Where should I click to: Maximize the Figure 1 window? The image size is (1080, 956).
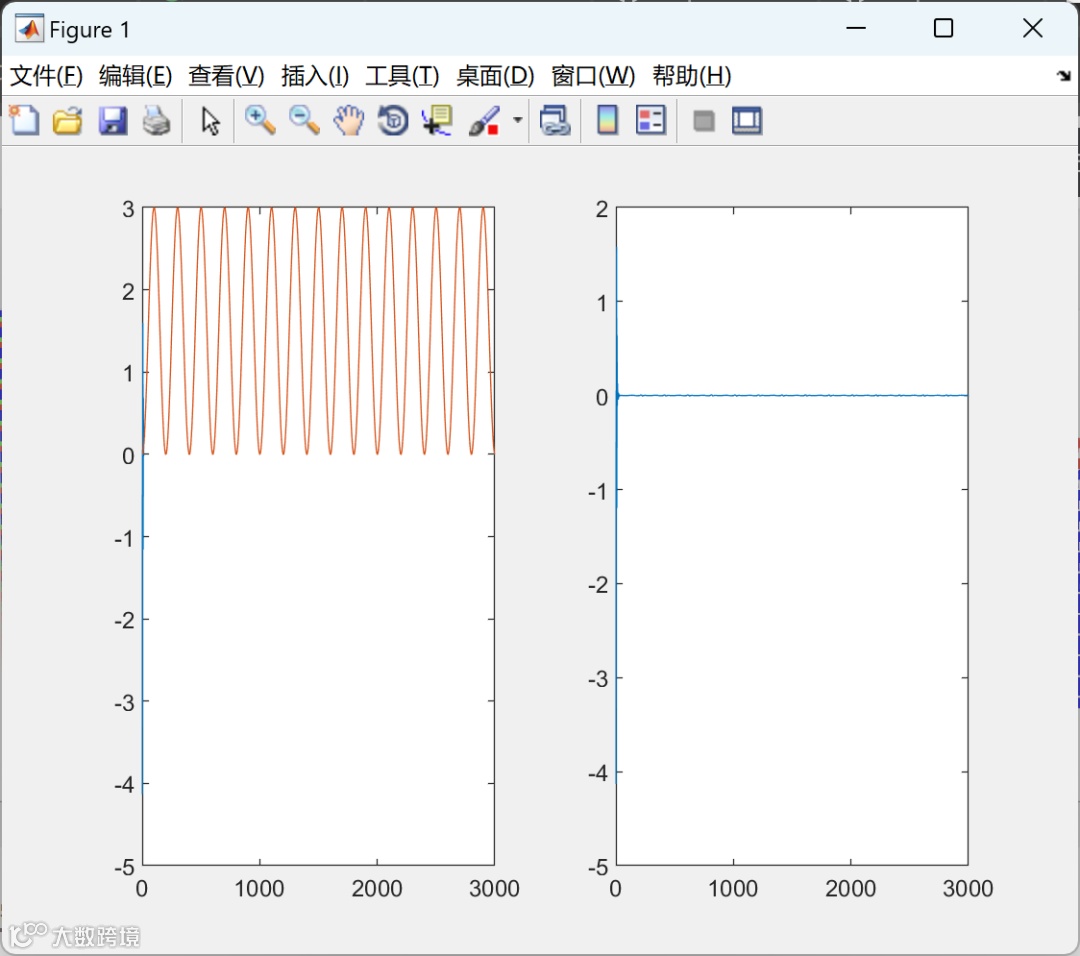[943, 28]
